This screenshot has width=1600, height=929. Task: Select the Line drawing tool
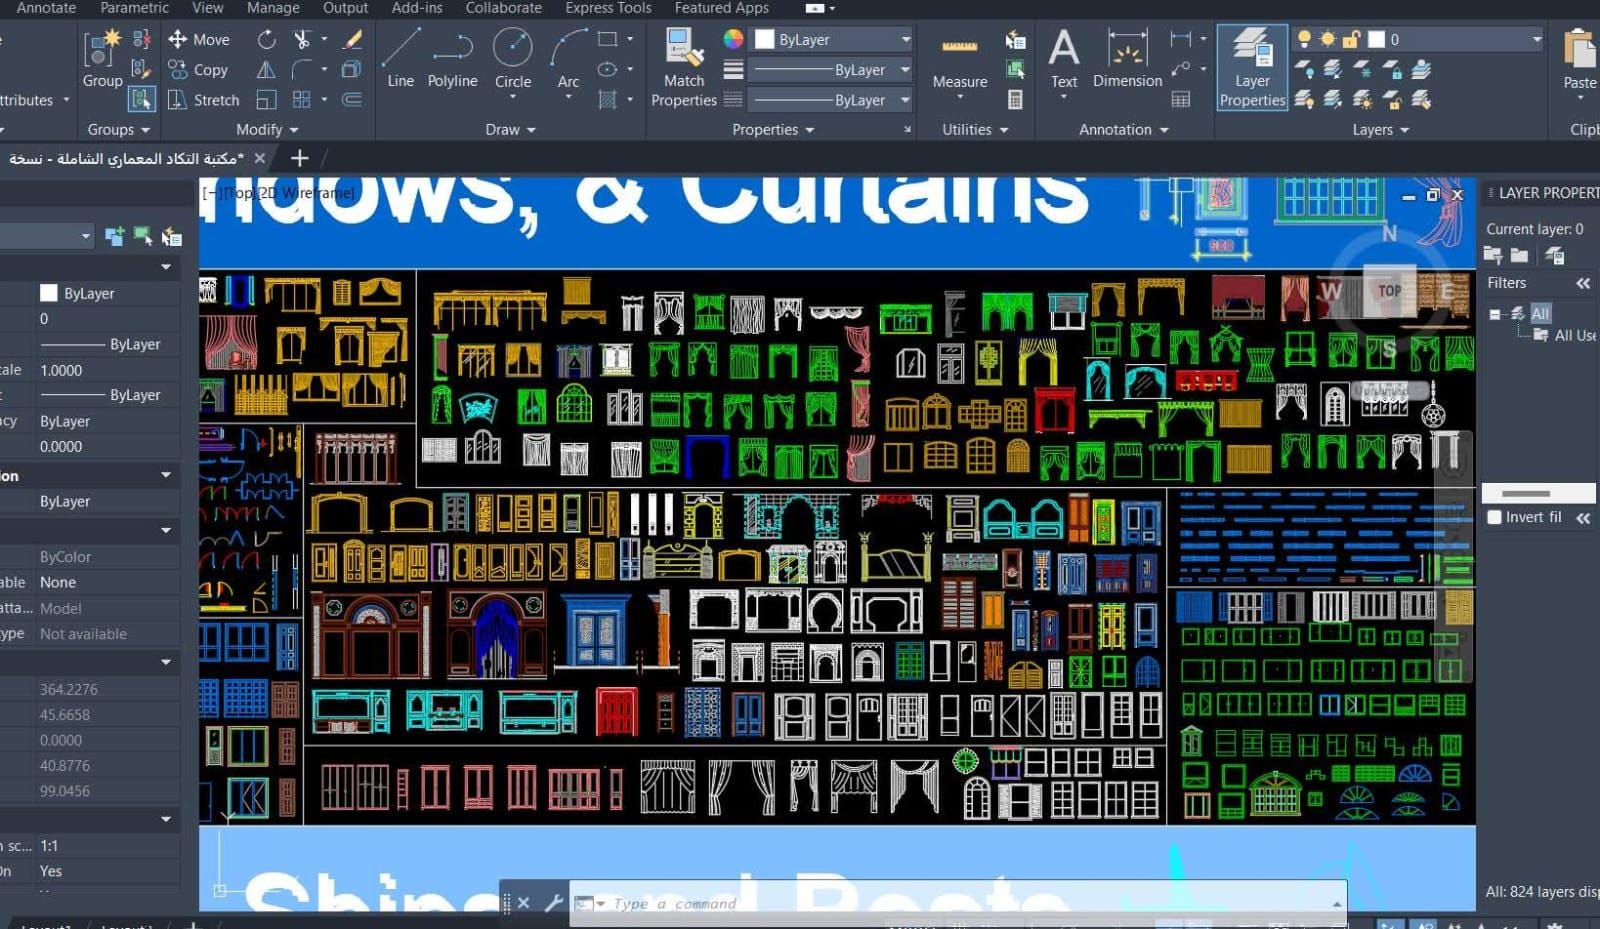tap(400, 58)
